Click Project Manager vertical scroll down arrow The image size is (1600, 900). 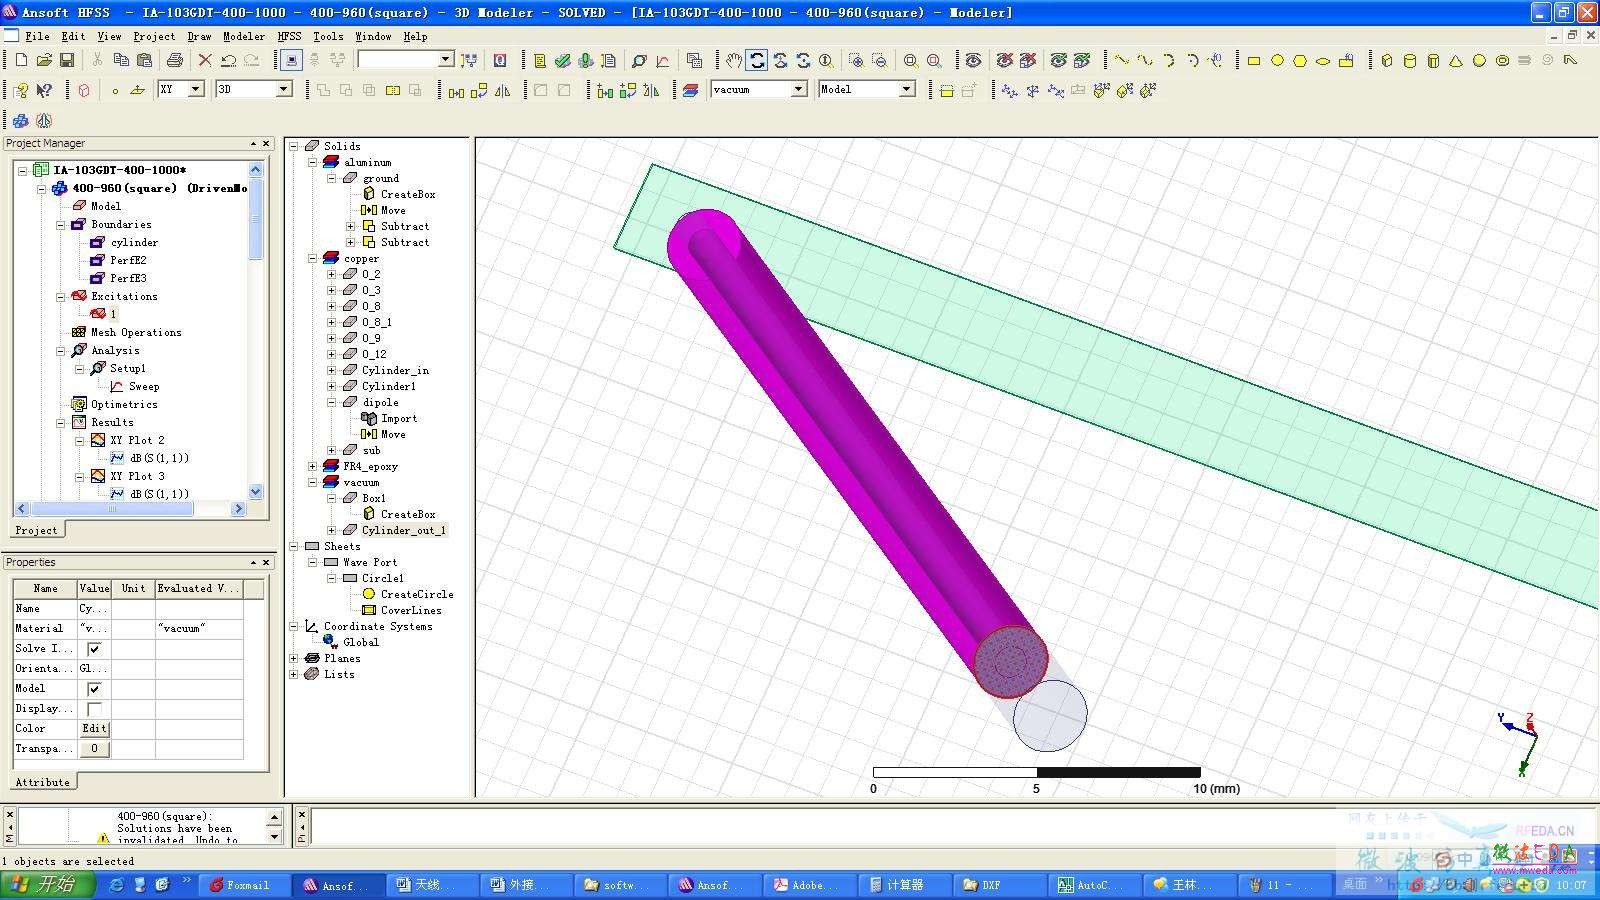point(256,492)
